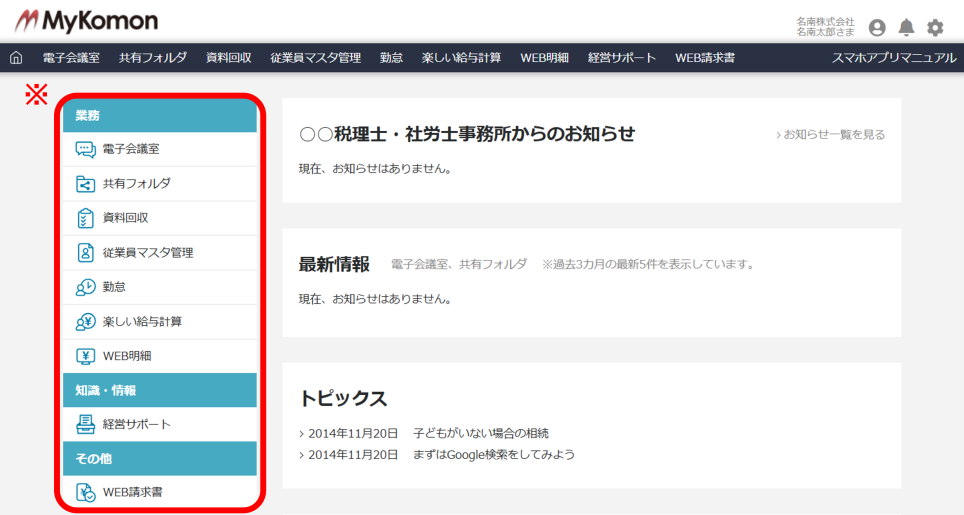This screenshot has height=515, width=964.
Task: Open notifications bell icon
Action: (x=906, y=27)
